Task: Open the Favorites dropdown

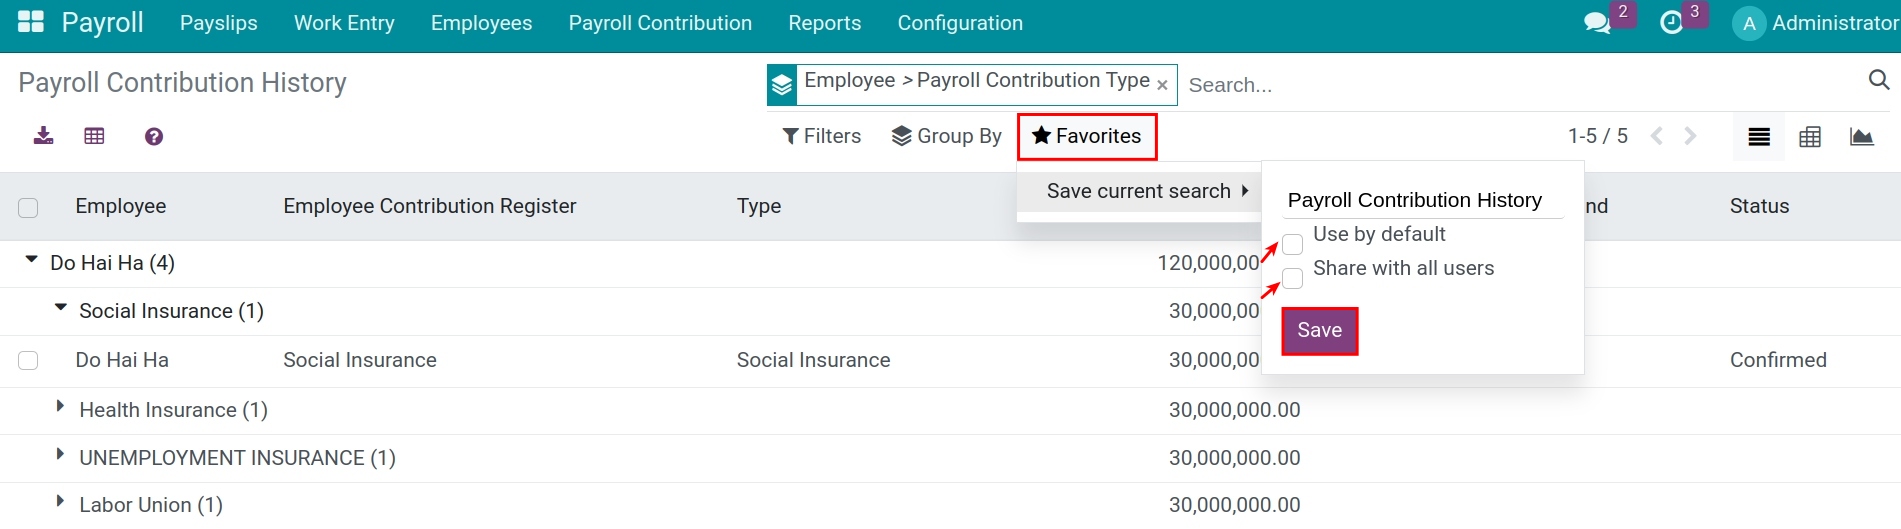Action: [x=1087, y=136]
